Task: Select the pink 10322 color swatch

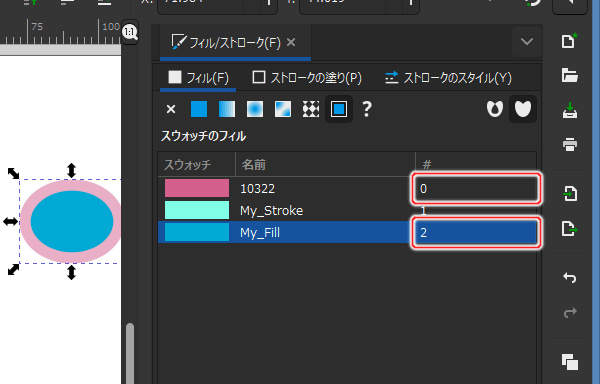Action: 197,188
